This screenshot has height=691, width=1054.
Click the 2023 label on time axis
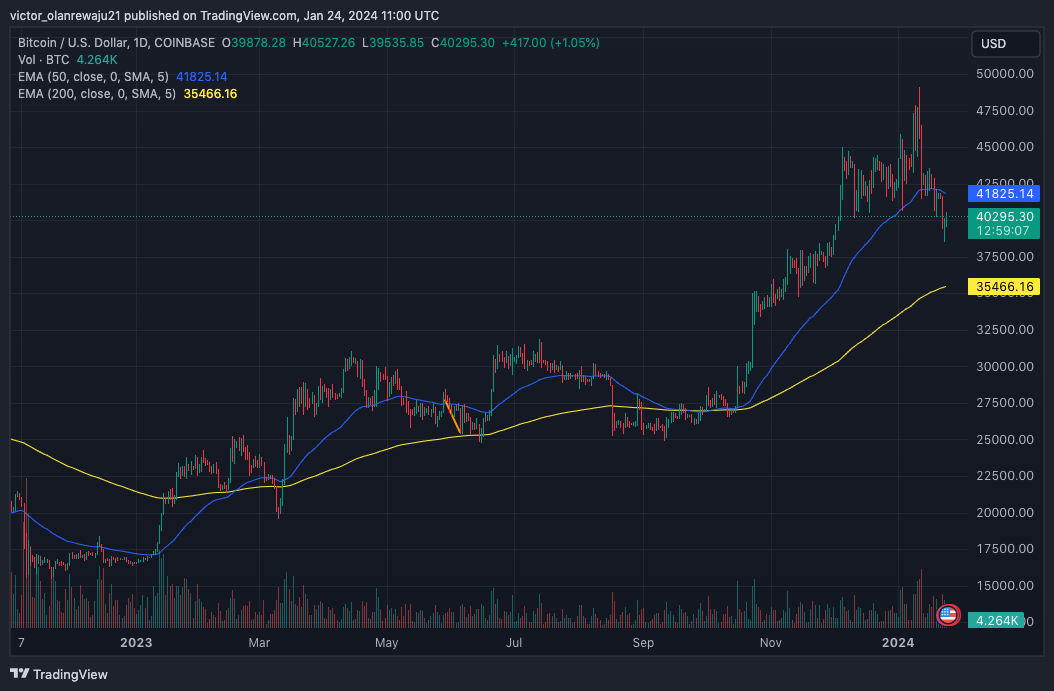click(x=136, y=643)
